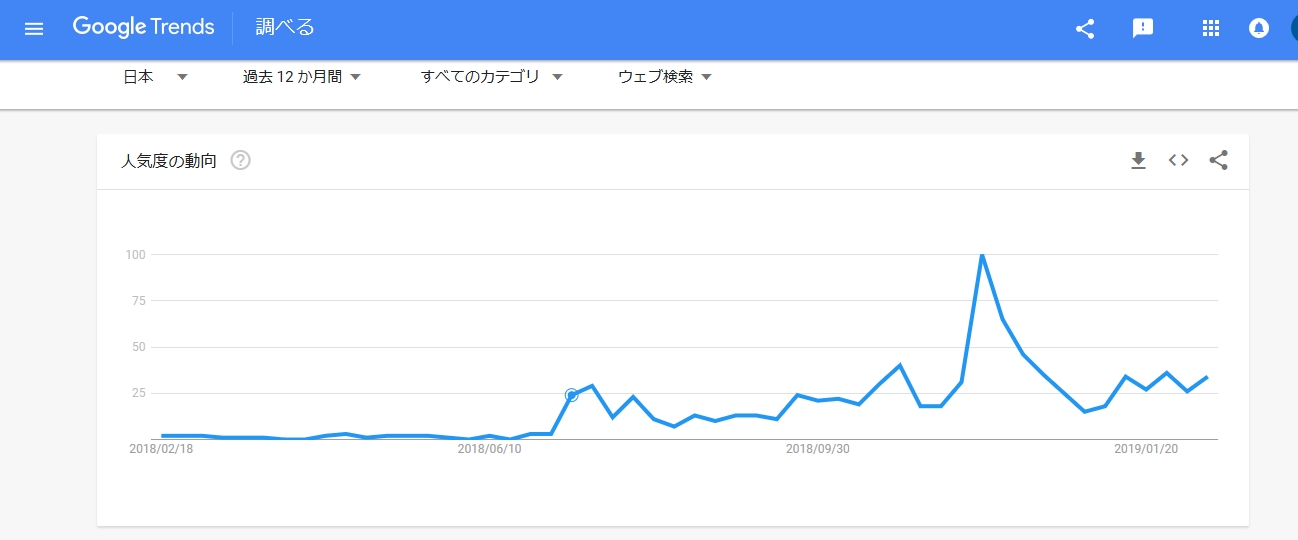Open notifications bell icon
This screenshot has width=1298, height=540.
[x=1259, y=29]
